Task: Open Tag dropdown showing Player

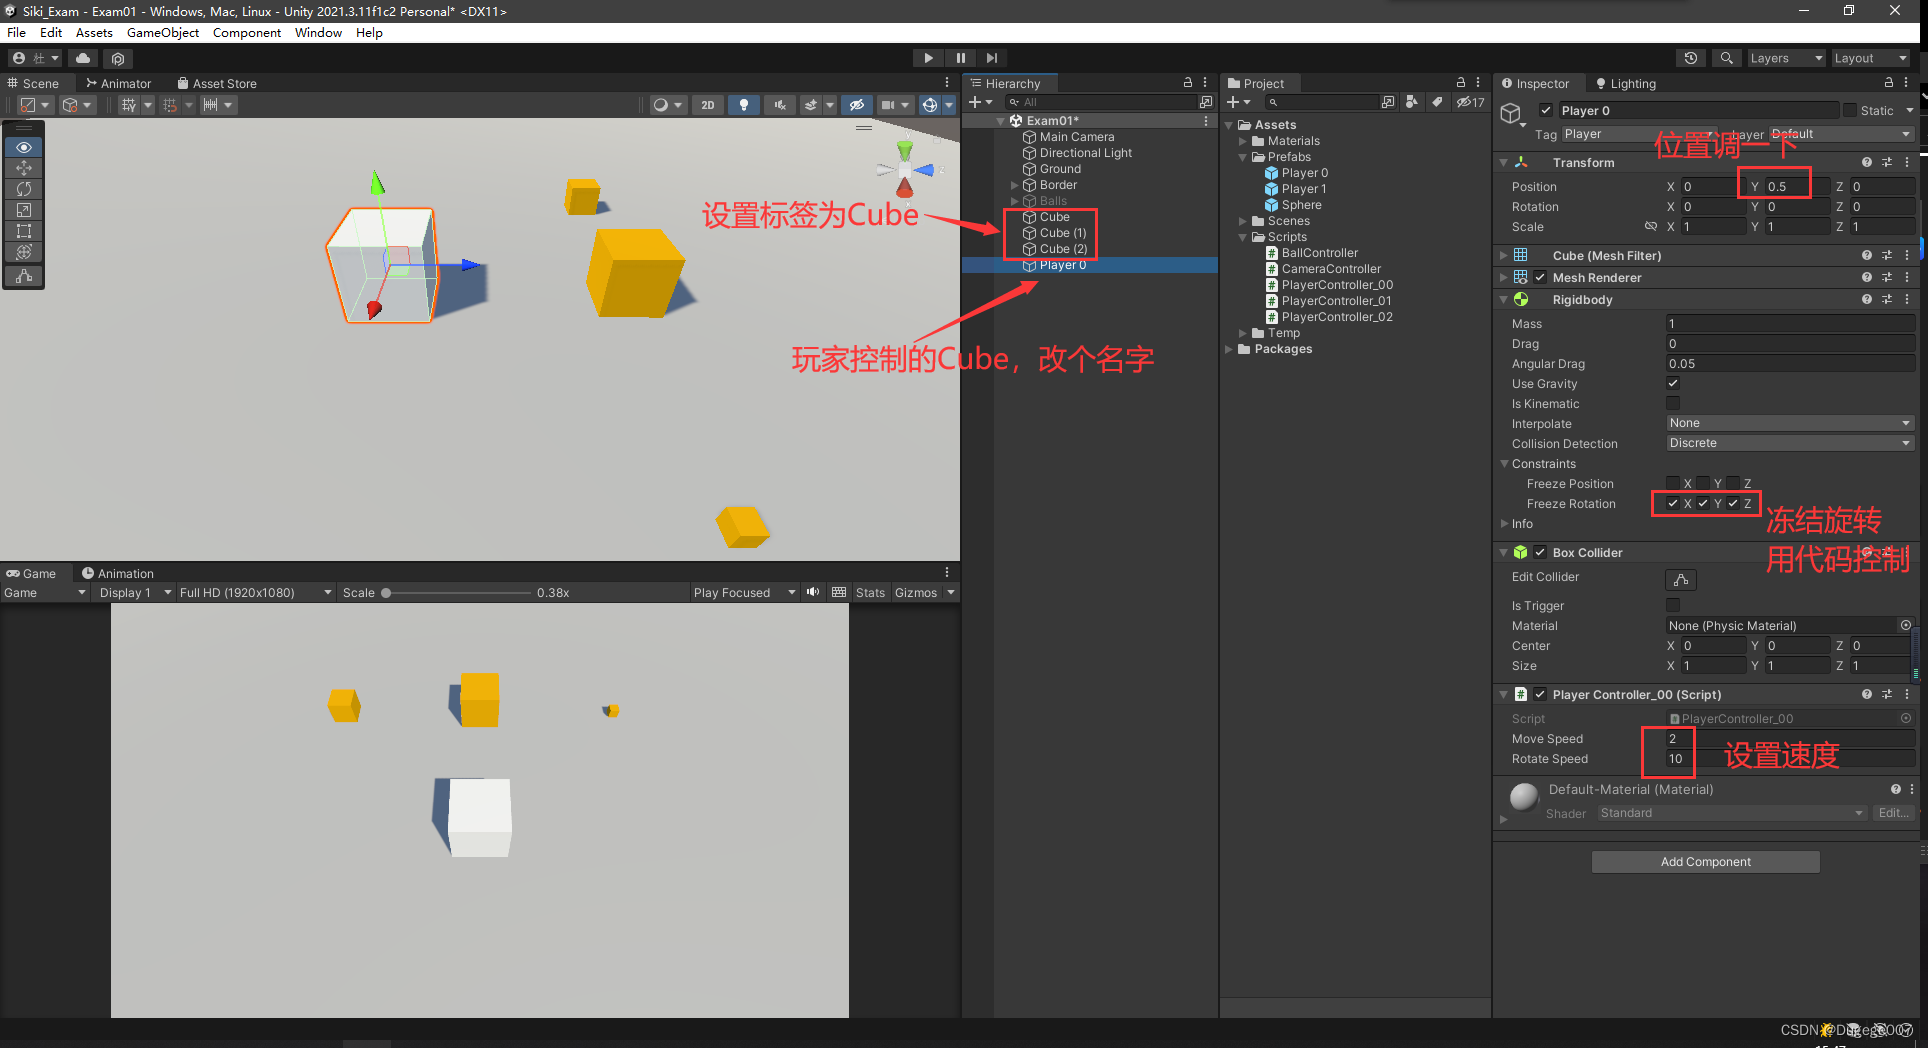Action: [x=1640, y=134]
